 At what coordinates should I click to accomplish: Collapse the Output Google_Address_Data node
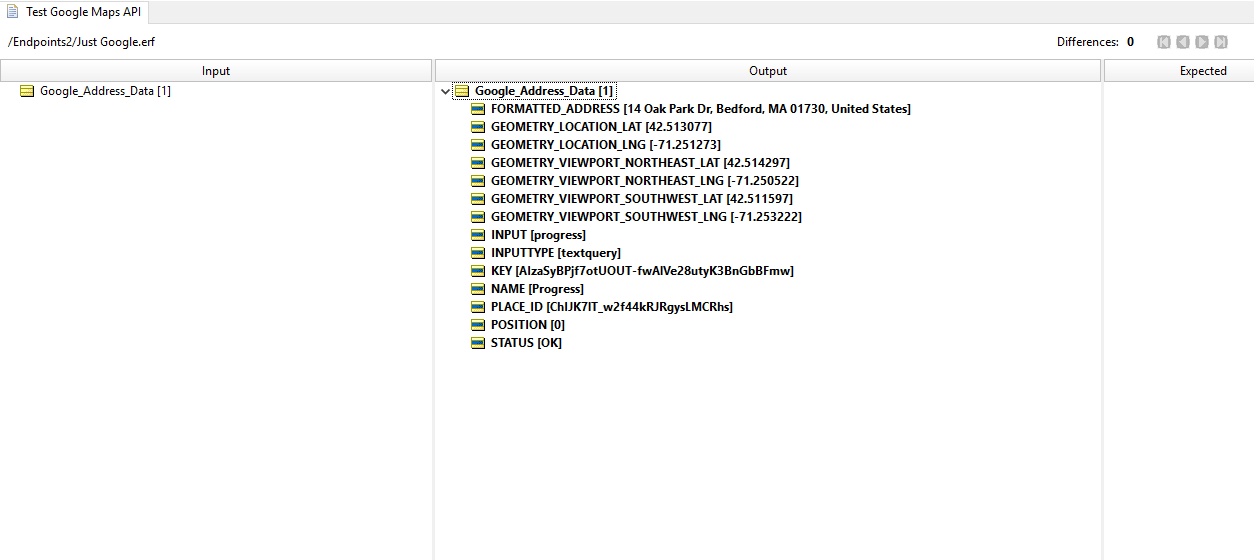(x=445, y=91)
